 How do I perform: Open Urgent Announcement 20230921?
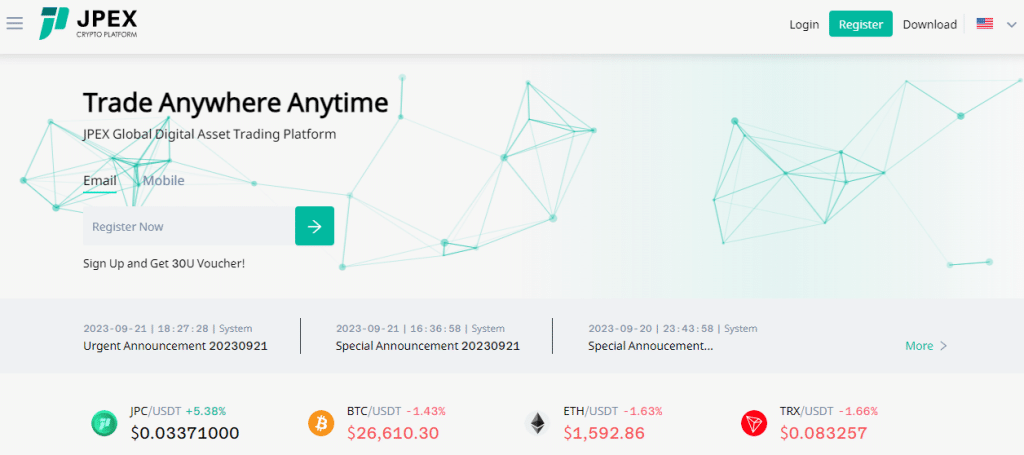[176, 346]
